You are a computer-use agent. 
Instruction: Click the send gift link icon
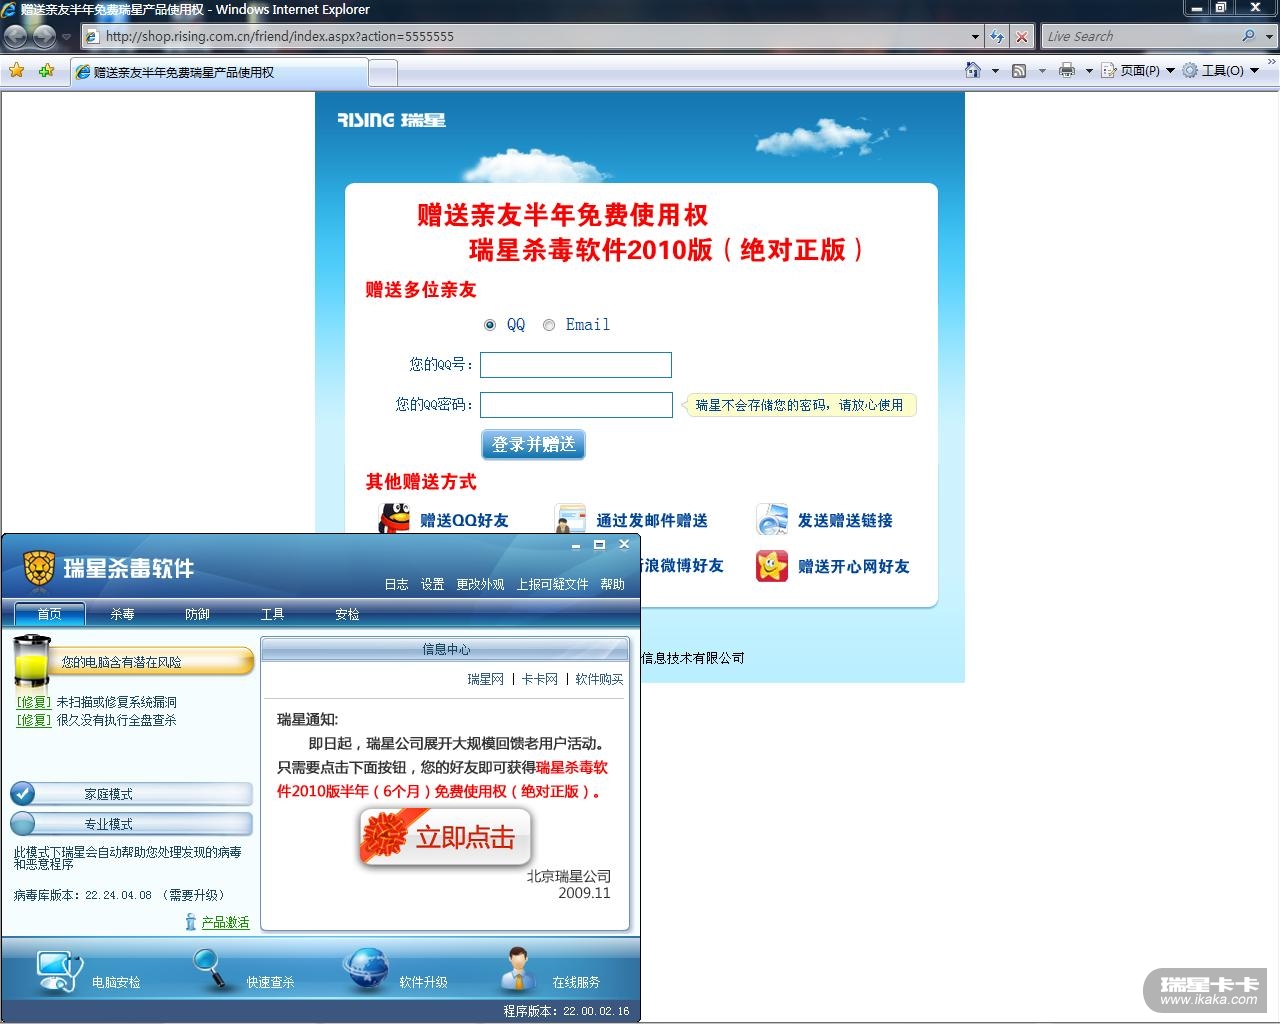pos(772,519)
